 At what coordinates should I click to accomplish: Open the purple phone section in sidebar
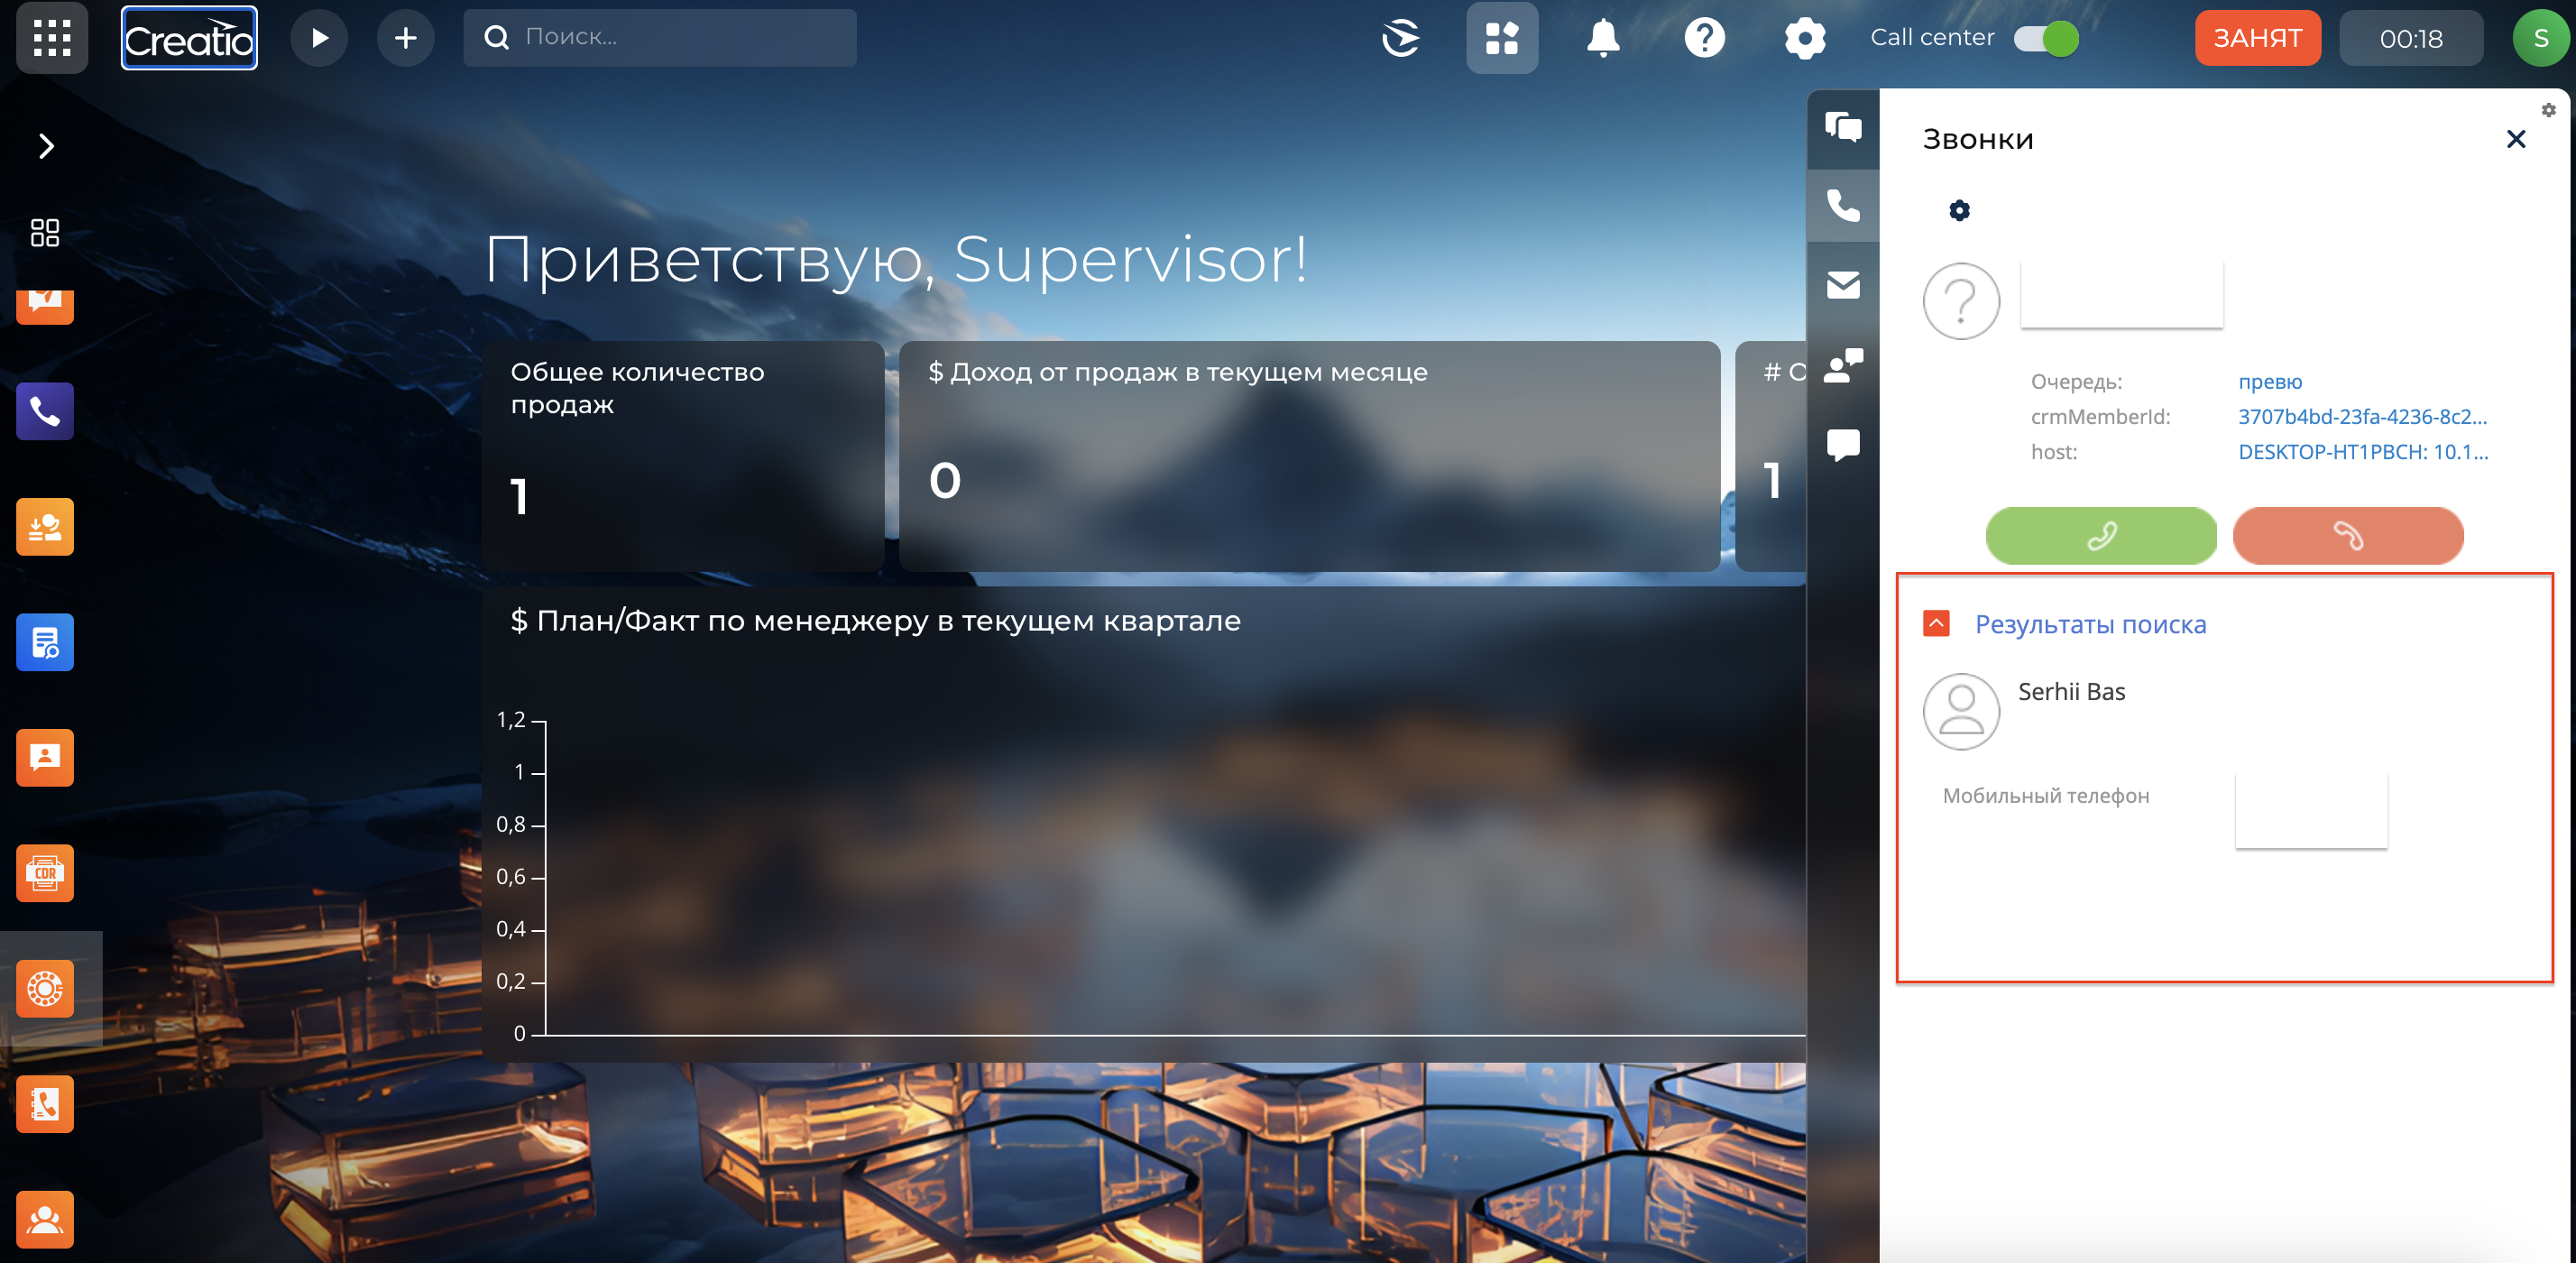[x=45, y=411]
